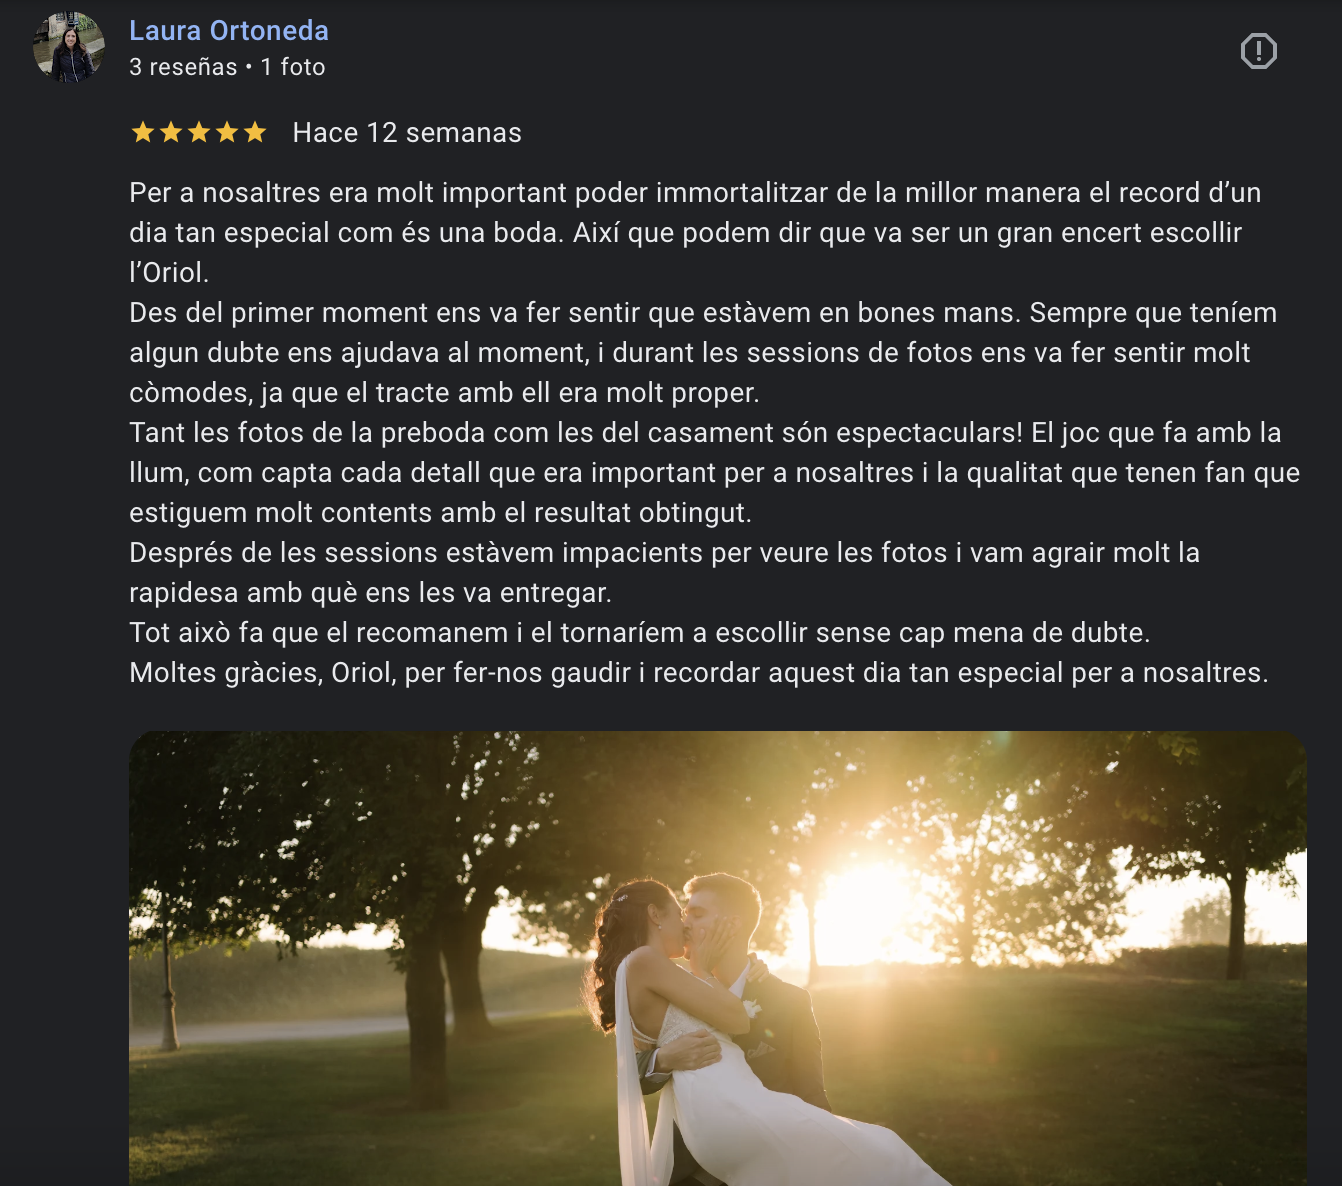Click the '3 reseñas' reviewer stat
The width and height of the screenshot is (1342, 1186).
pos(183,67)
